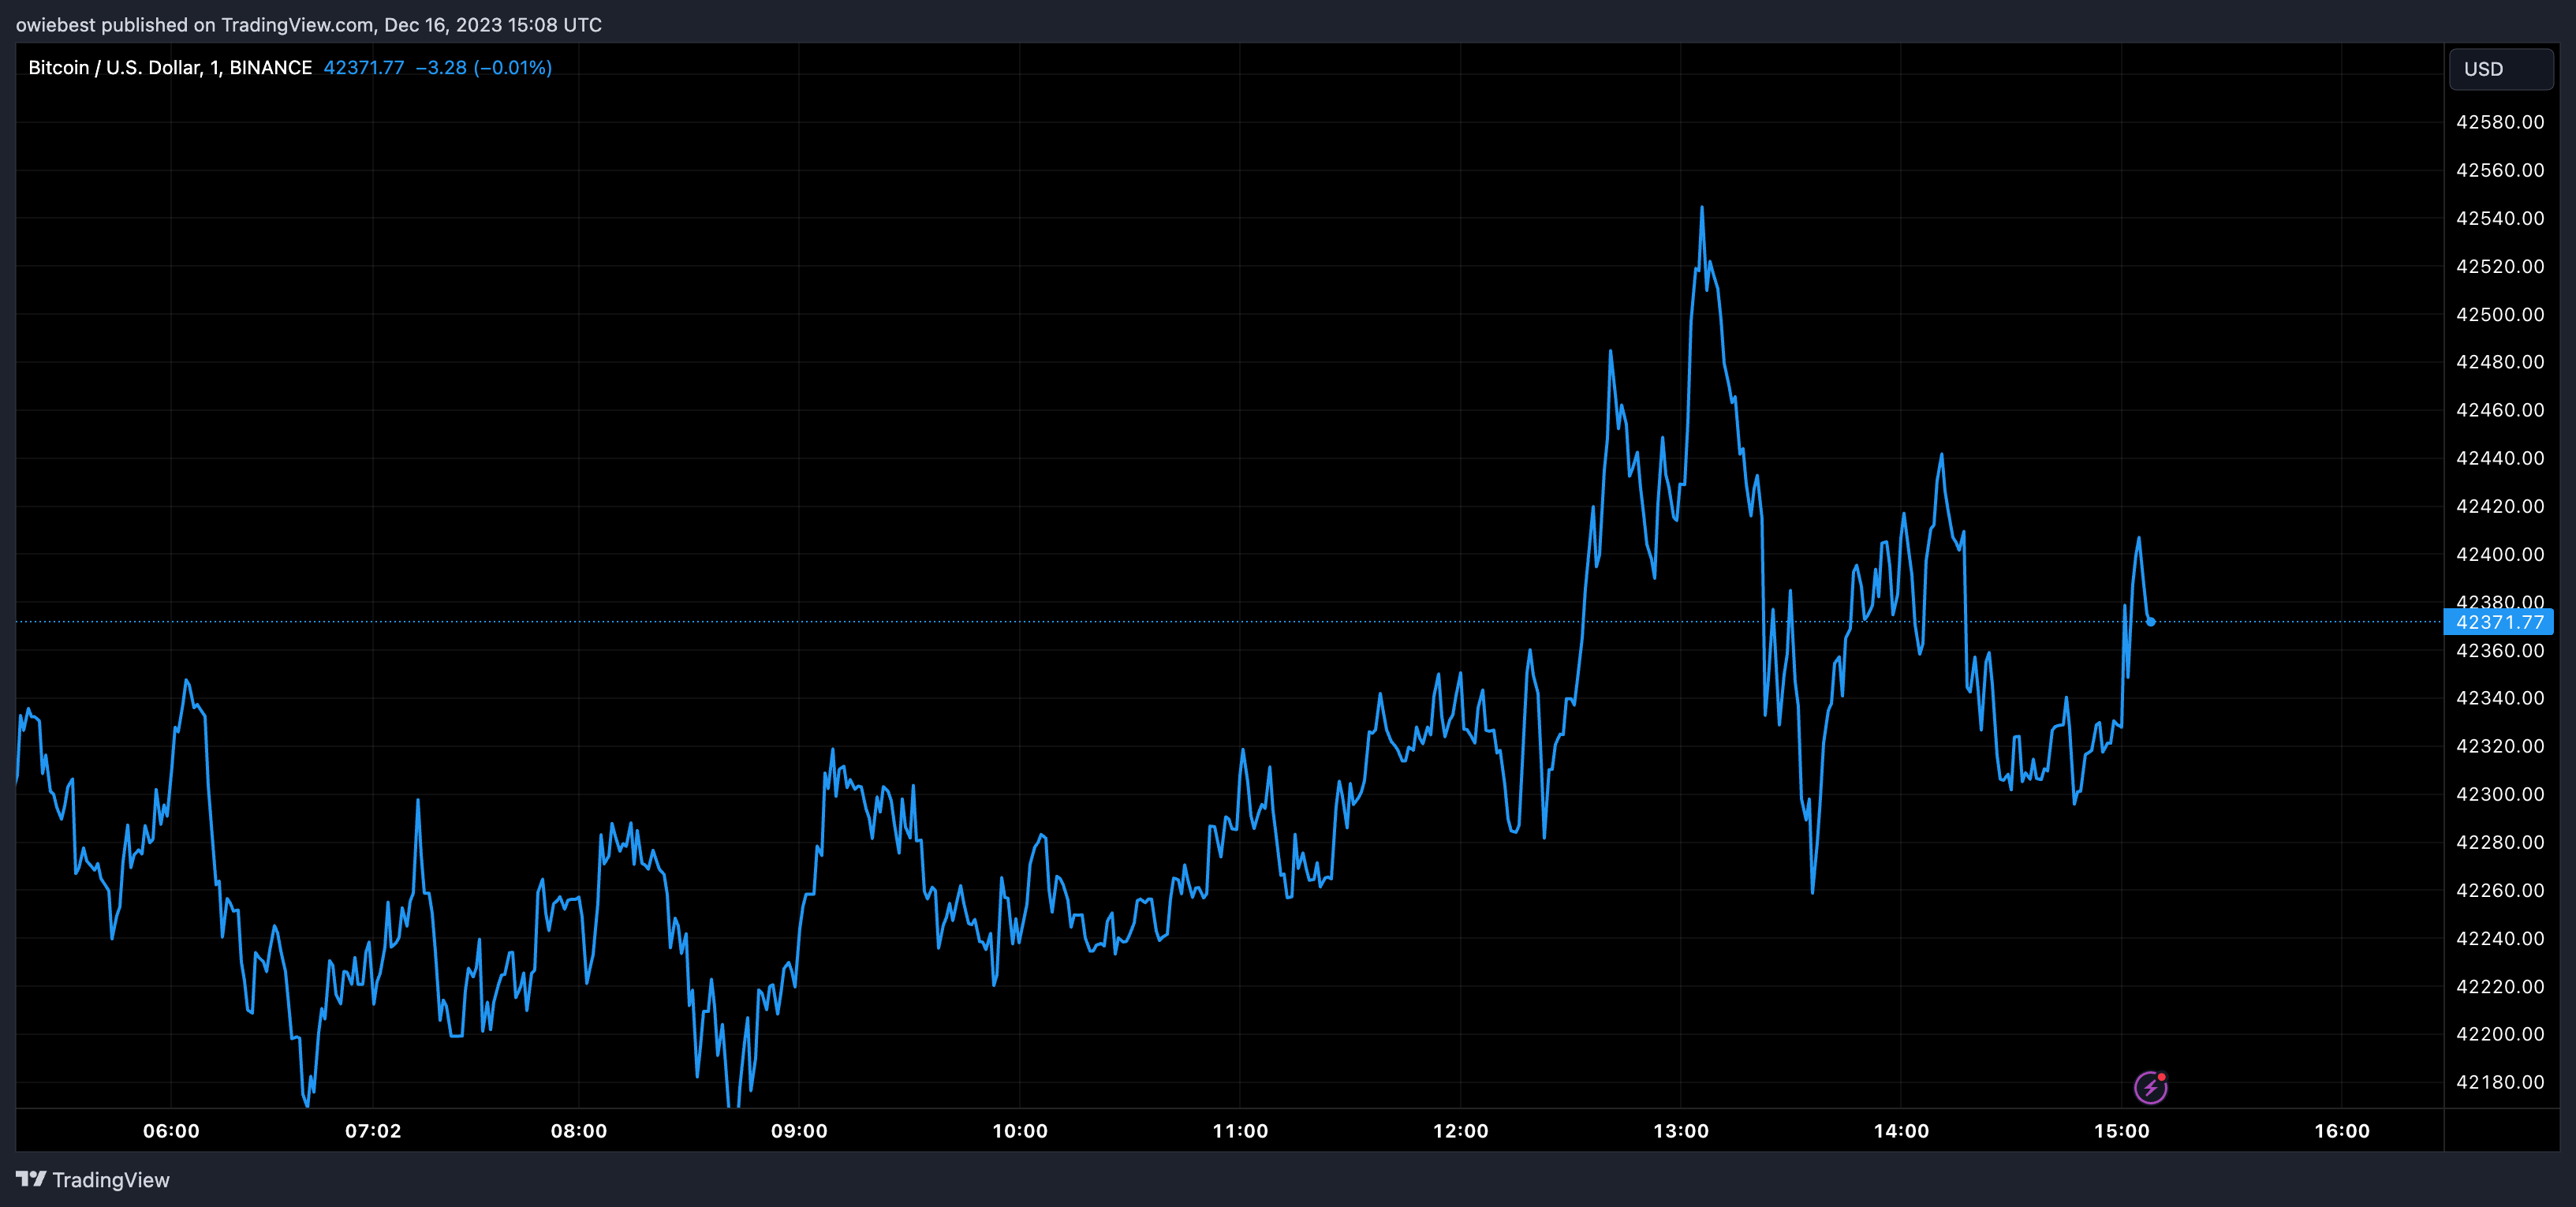Click the 42500.00 price axis label
Viewport: 2576px width, 1207px height.
coord(2500,314)
